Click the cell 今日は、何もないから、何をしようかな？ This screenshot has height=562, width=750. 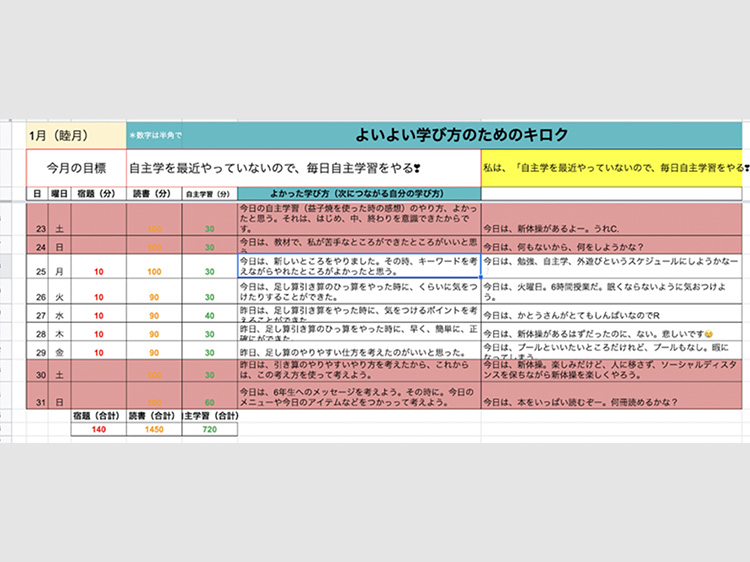(x=612, y=245)
